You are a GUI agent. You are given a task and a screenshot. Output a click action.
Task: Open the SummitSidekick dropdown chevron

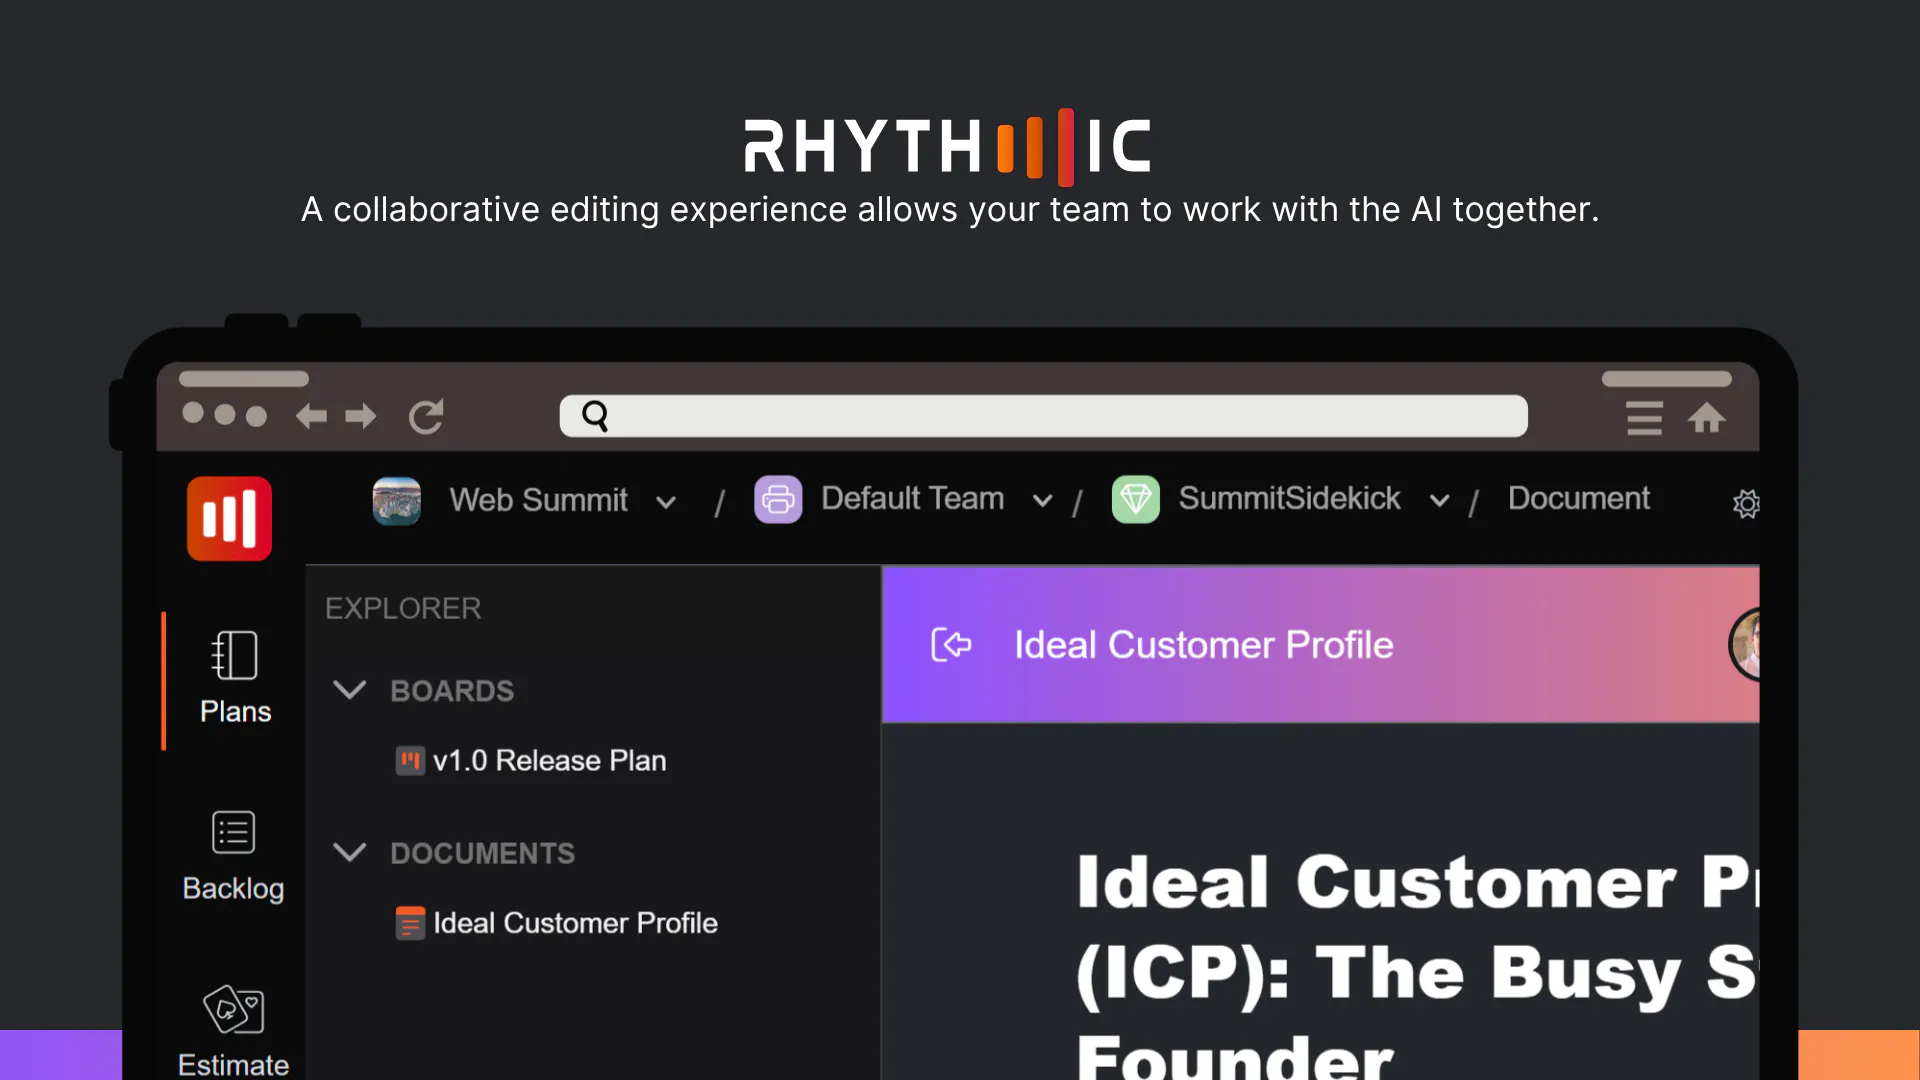tap(1439, 501)
